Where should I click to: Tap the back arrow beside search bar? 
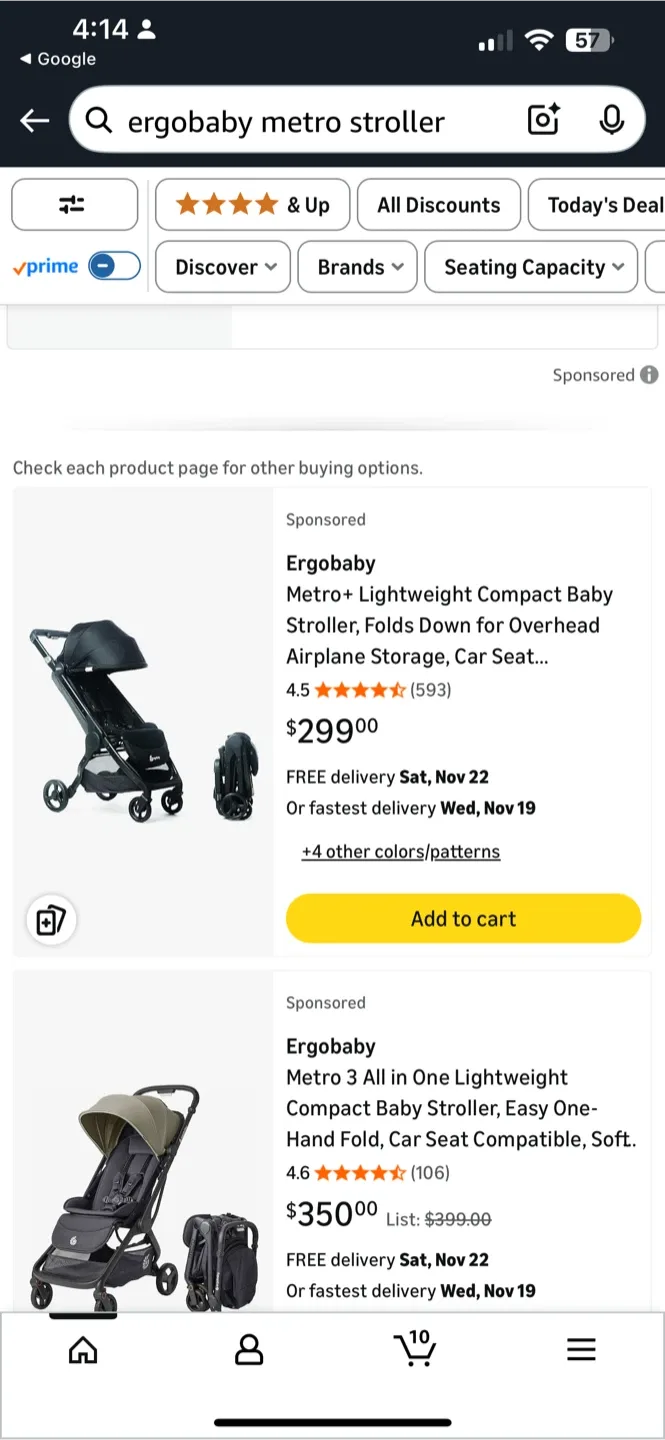pyautogui.click(x=34, y=120)
